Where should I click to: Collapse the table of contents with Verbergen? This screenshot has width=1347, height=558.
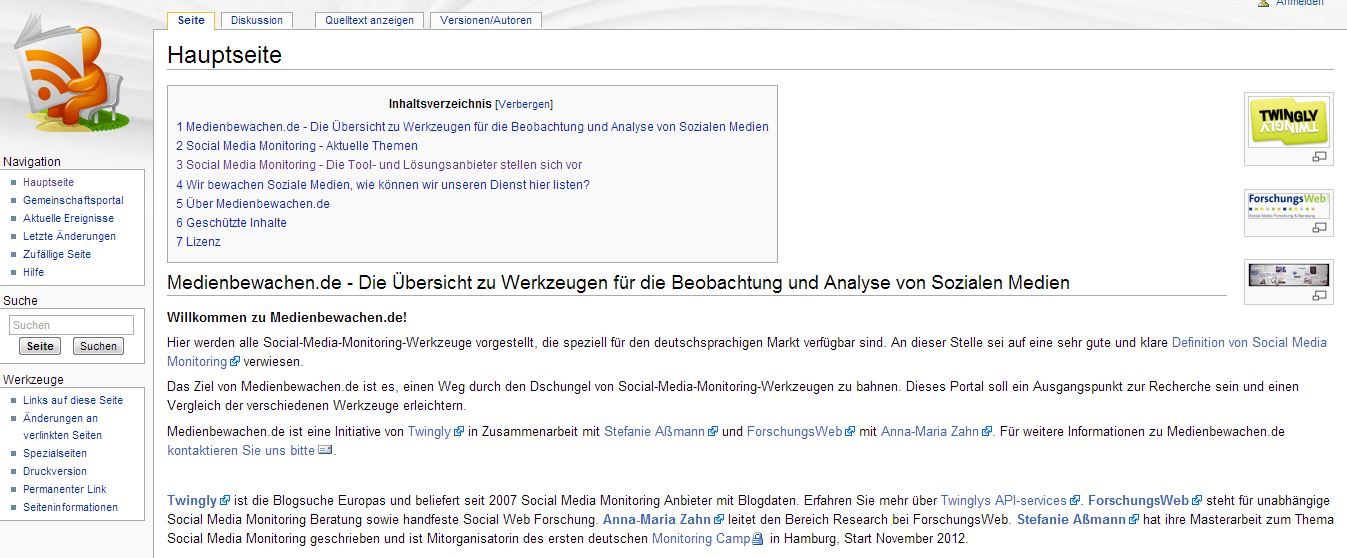coord(524,104)
